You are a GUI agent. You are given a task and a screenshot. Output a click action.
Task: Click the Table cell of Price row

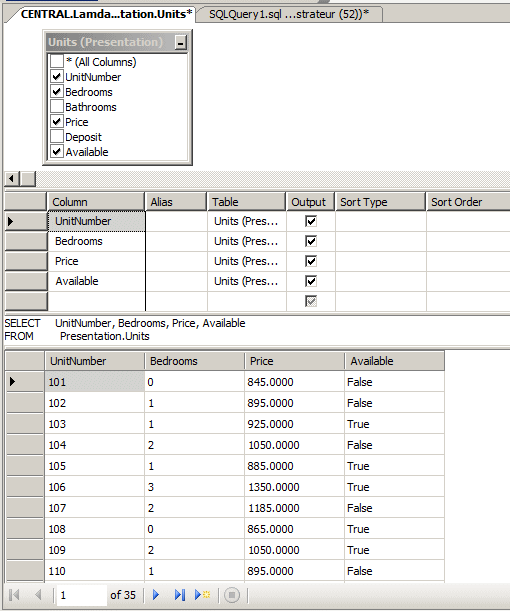(247, 261)
